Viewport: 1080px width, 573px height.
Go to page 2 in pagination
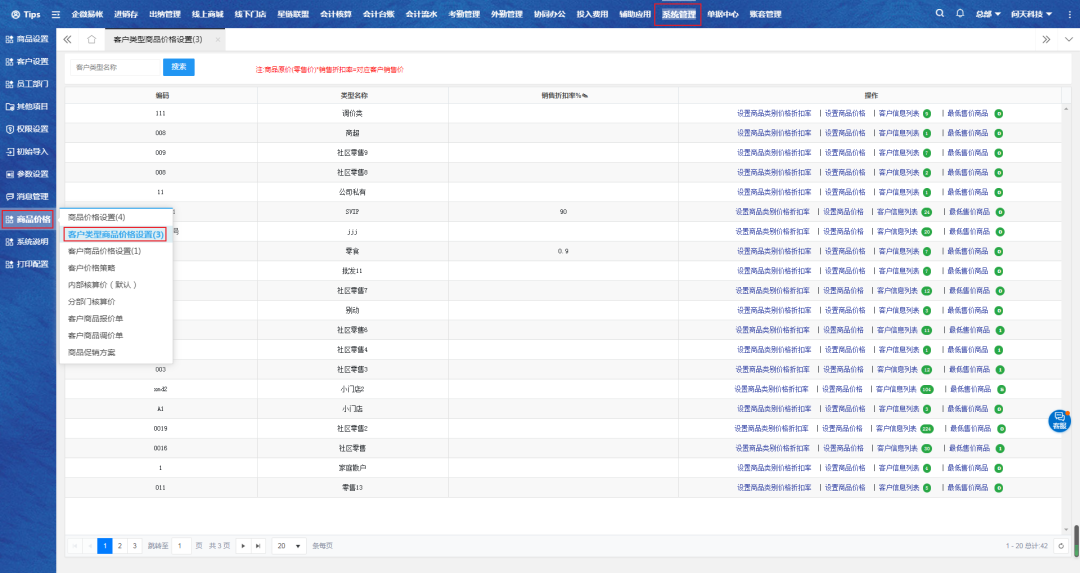pos(120,546)
